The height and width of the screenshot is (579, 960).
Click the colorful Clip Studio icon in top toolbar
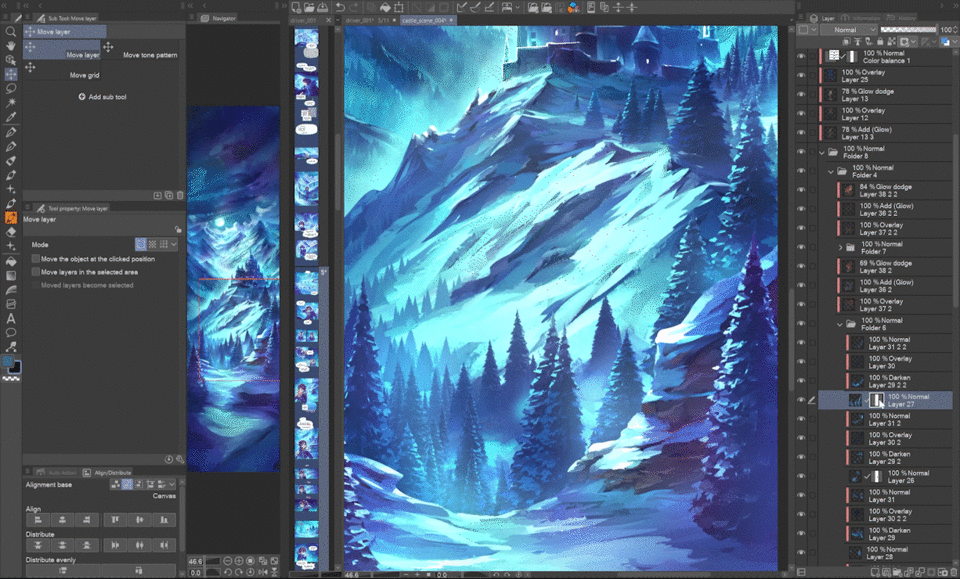573,7
